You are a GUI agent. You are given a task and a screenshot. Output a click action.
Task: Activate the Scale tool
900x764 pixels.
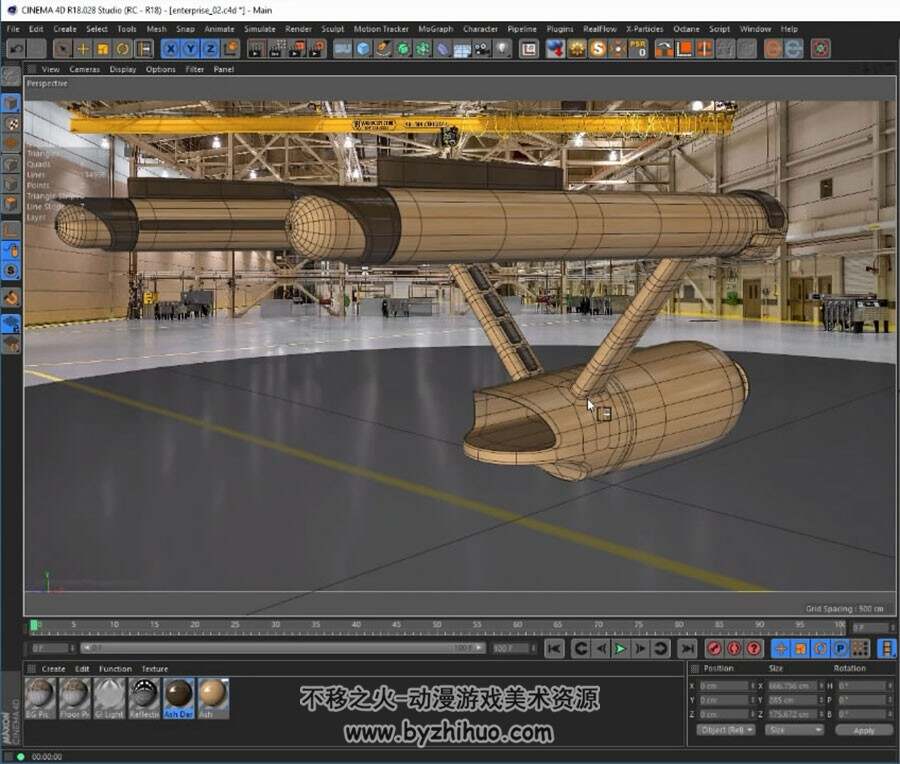click(103, 49)
